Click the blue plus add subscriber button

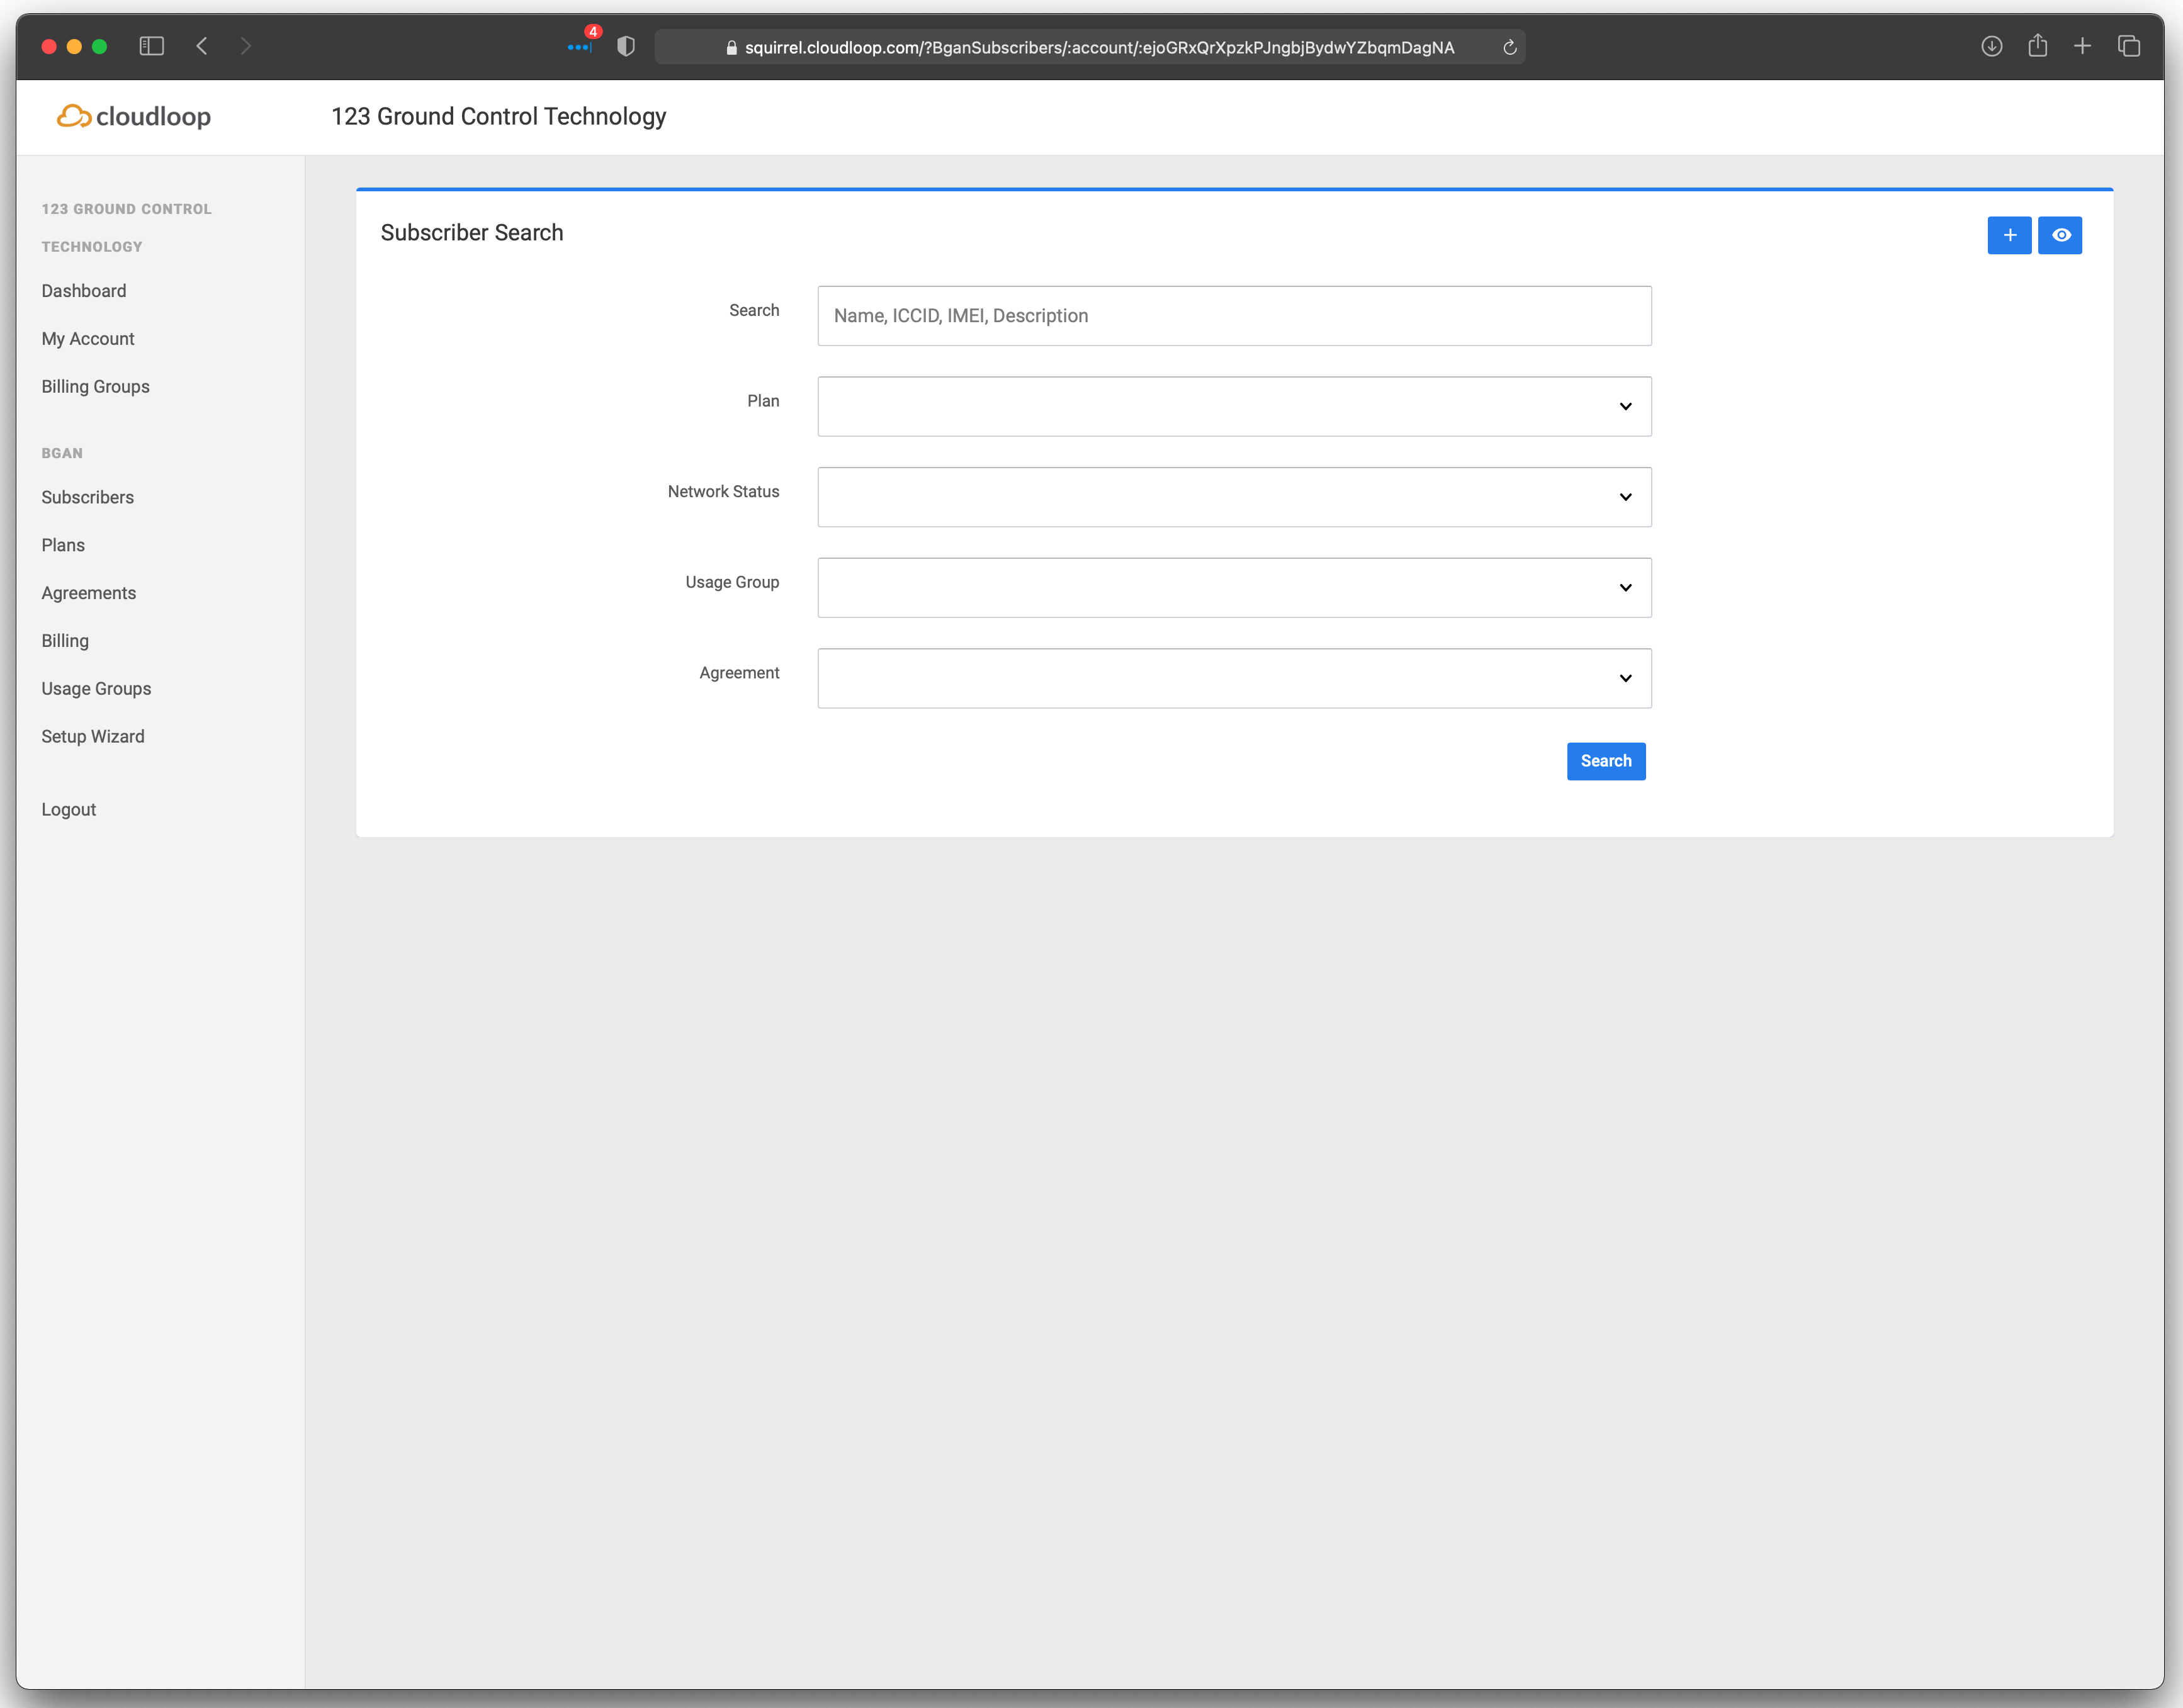point(2008,235)
